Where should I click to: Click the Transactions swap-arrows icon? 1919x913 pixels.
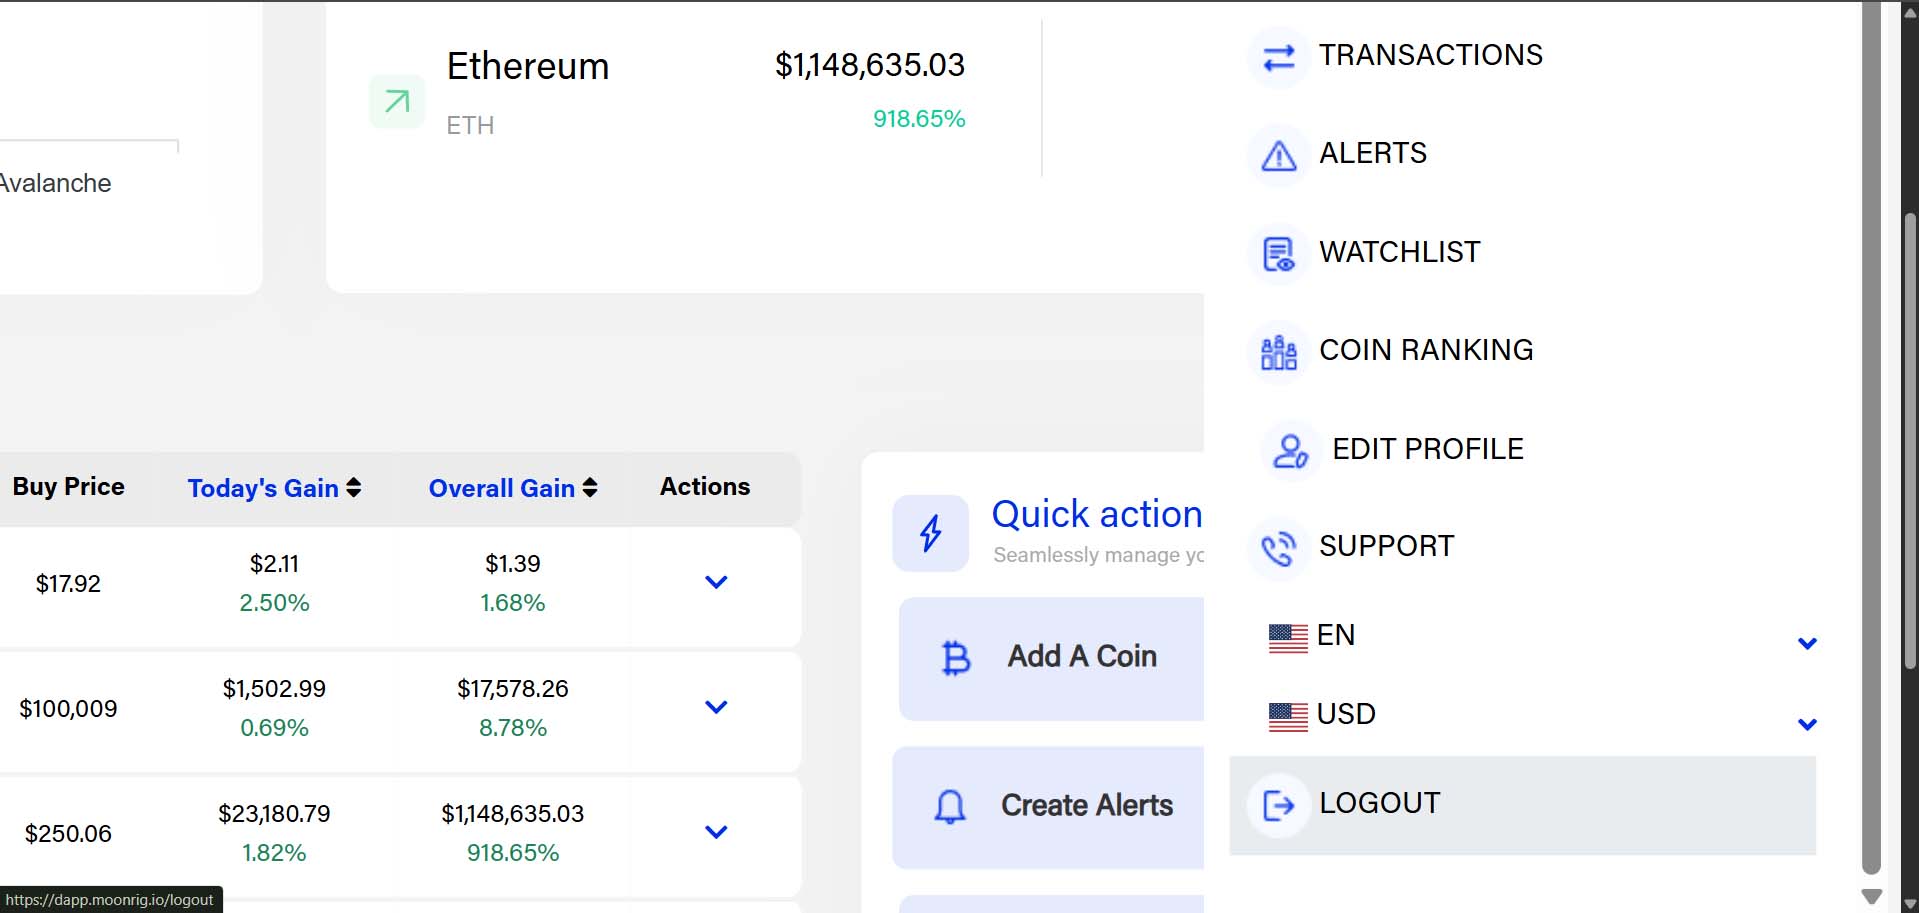1279,58
